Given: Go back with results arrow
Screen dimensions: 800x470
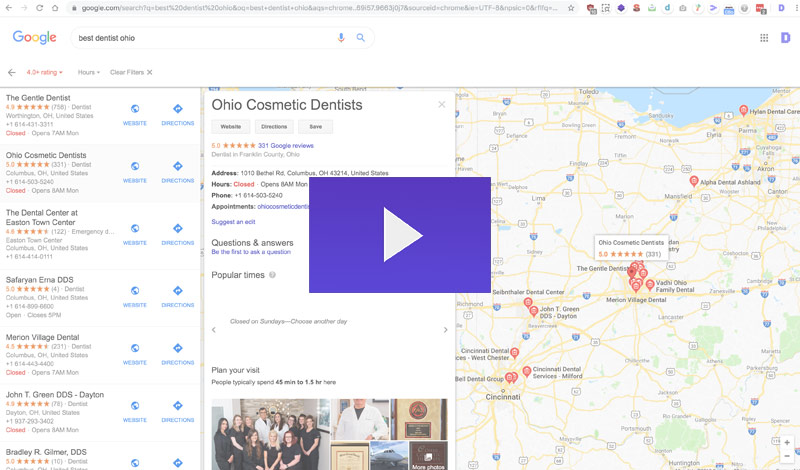Looking at the screenshot, I should (11, 72).
